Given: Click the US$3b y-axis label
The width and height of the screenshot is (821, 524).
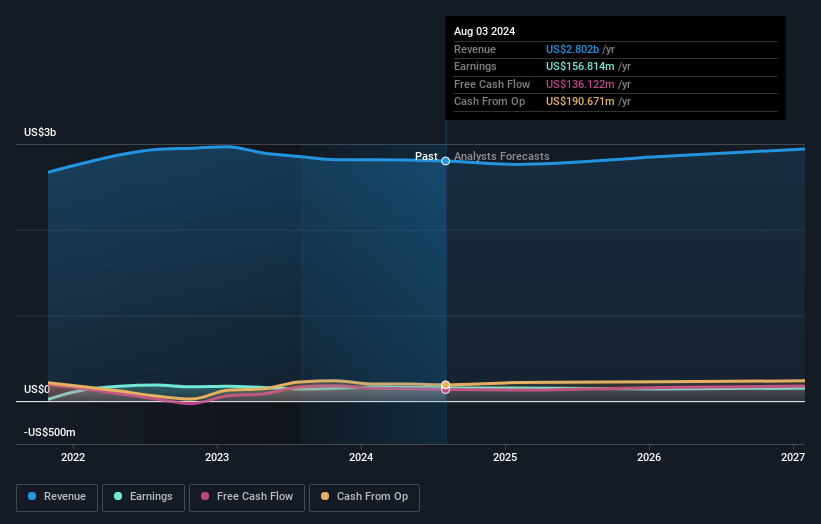Looking at the screenshot, I should point(40,132).
